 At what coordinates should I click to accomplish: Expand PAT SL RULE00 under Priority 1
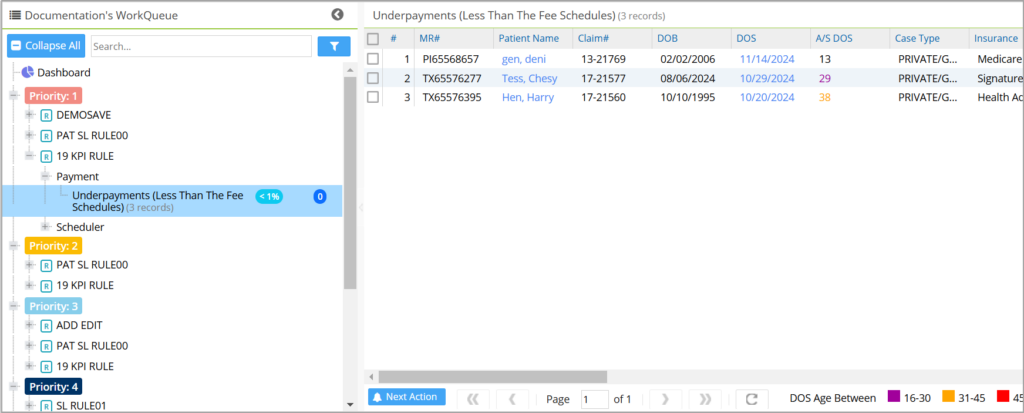tap(29, 135)
